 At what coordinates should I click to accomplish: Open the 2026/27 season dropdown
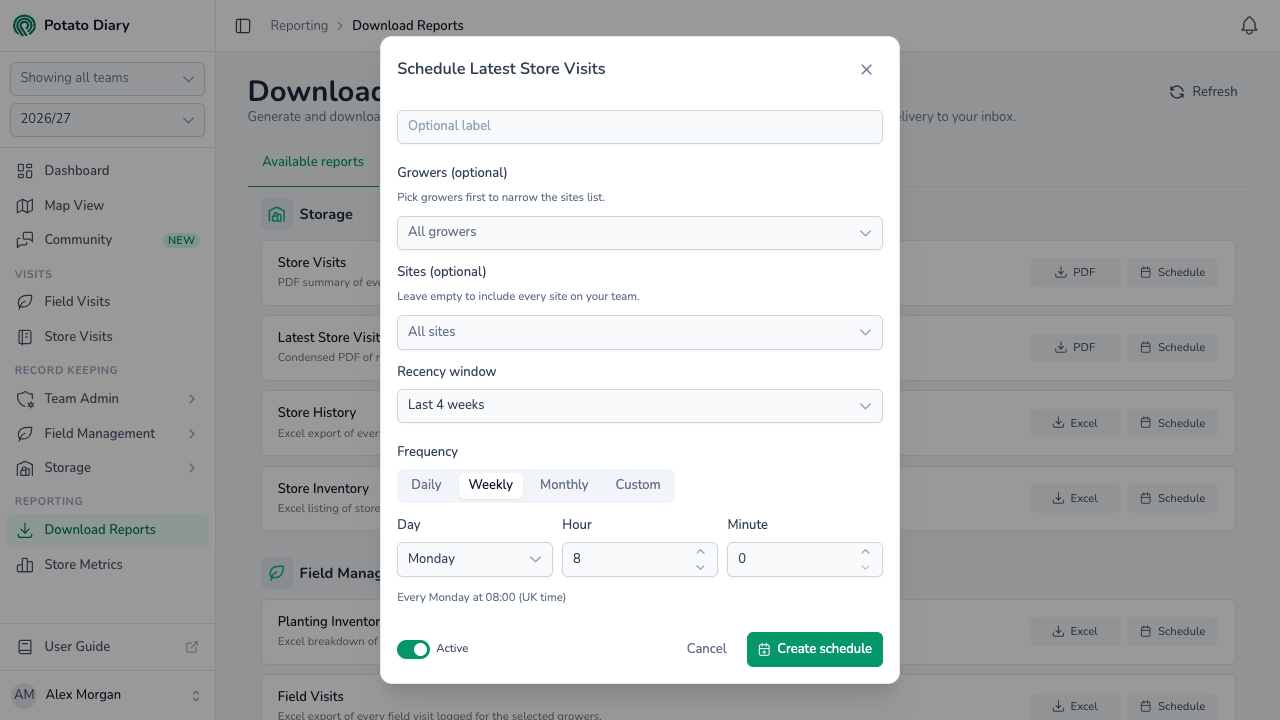107,120
